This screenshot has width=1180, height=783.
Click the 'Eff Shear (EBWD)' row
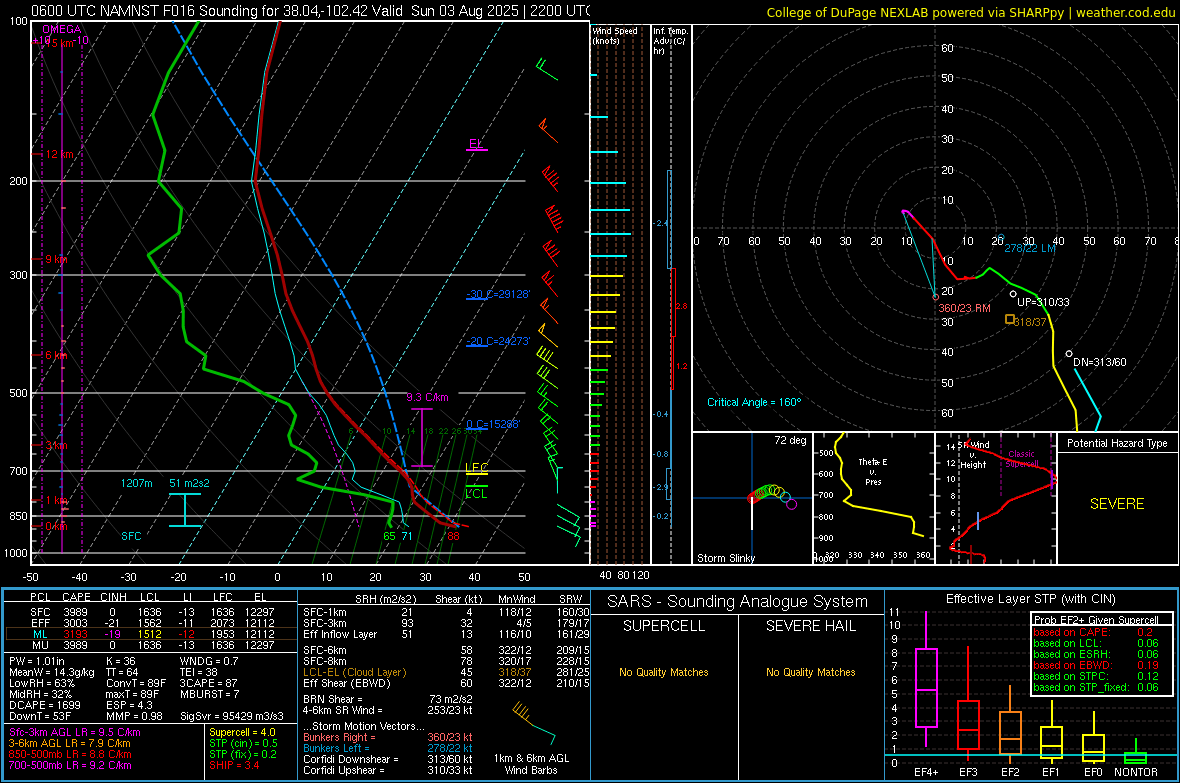coord(446,683)
